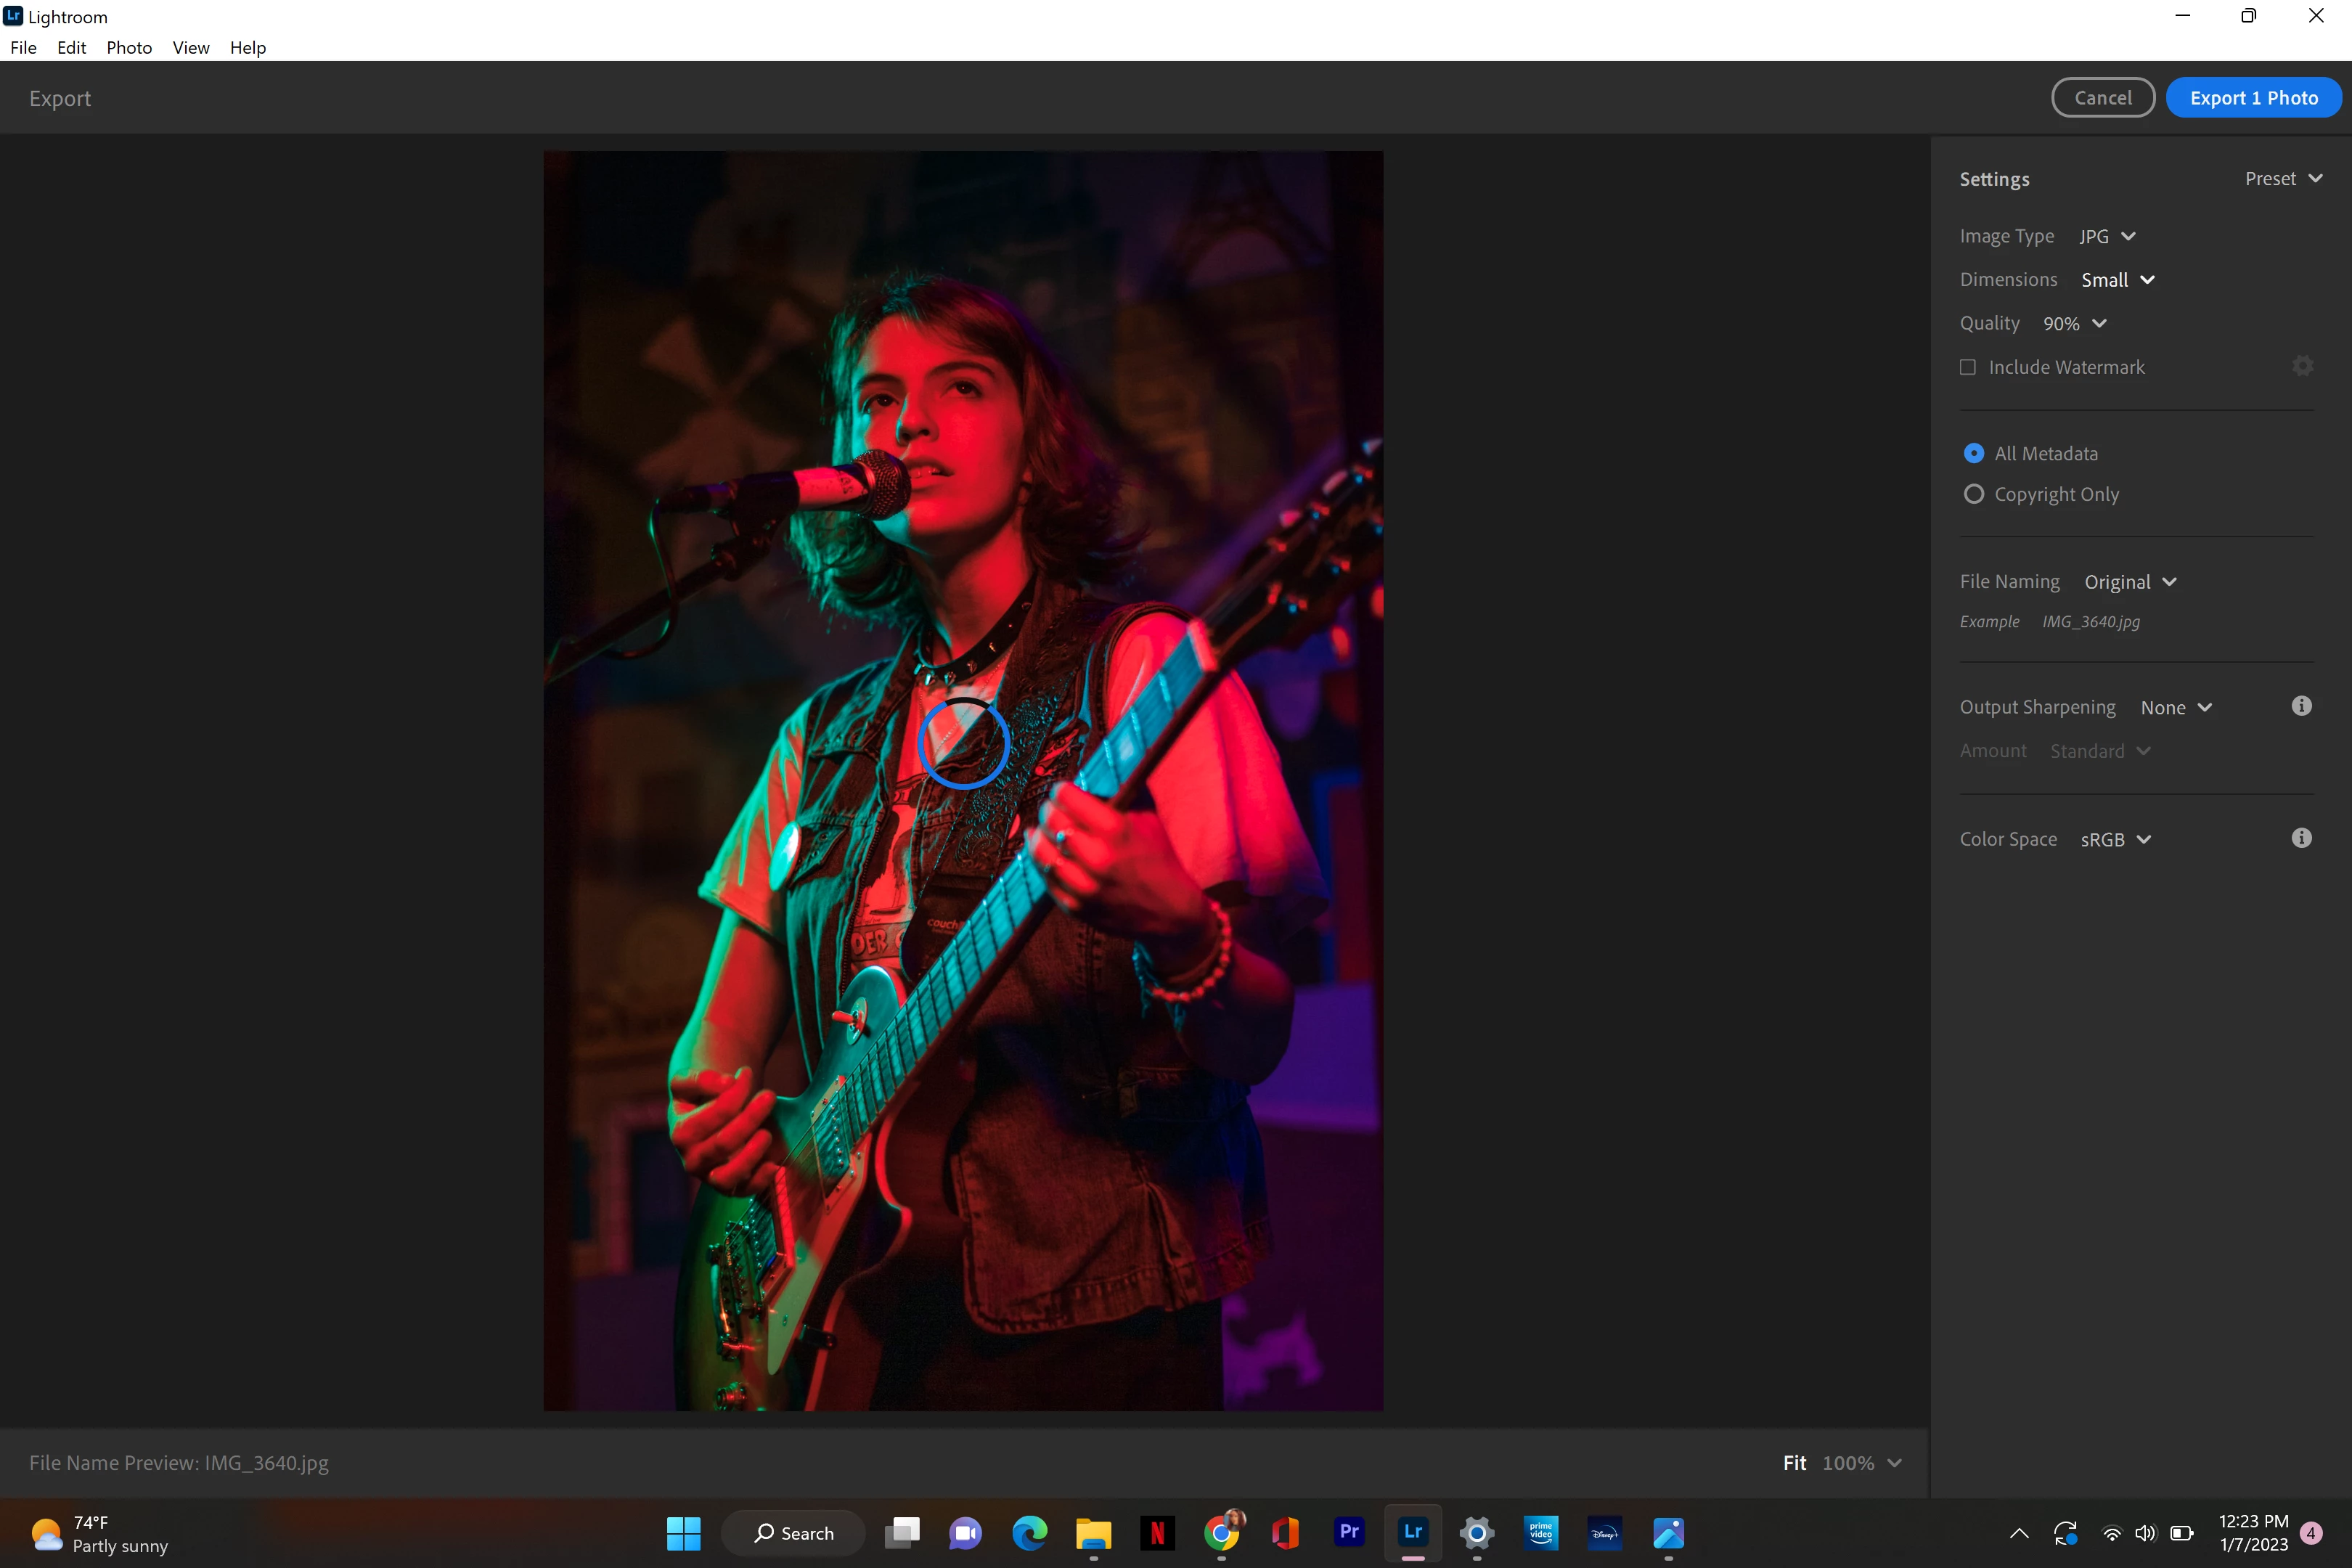Choose Copyright Only metadata option
Screen dimensions: 2352x1568
click(x=1973, y=494)
